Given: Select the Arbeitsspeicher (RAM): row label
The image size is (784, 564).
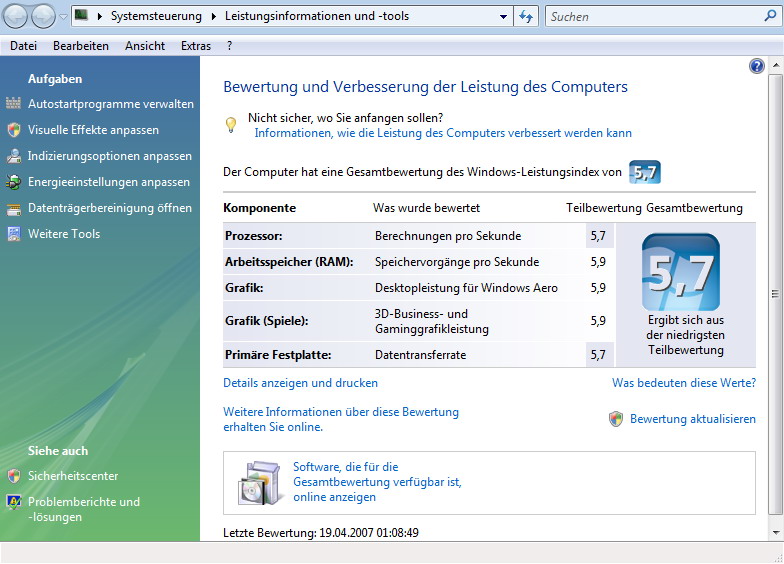Looking at the screenshot, I should tap(289, 262).
